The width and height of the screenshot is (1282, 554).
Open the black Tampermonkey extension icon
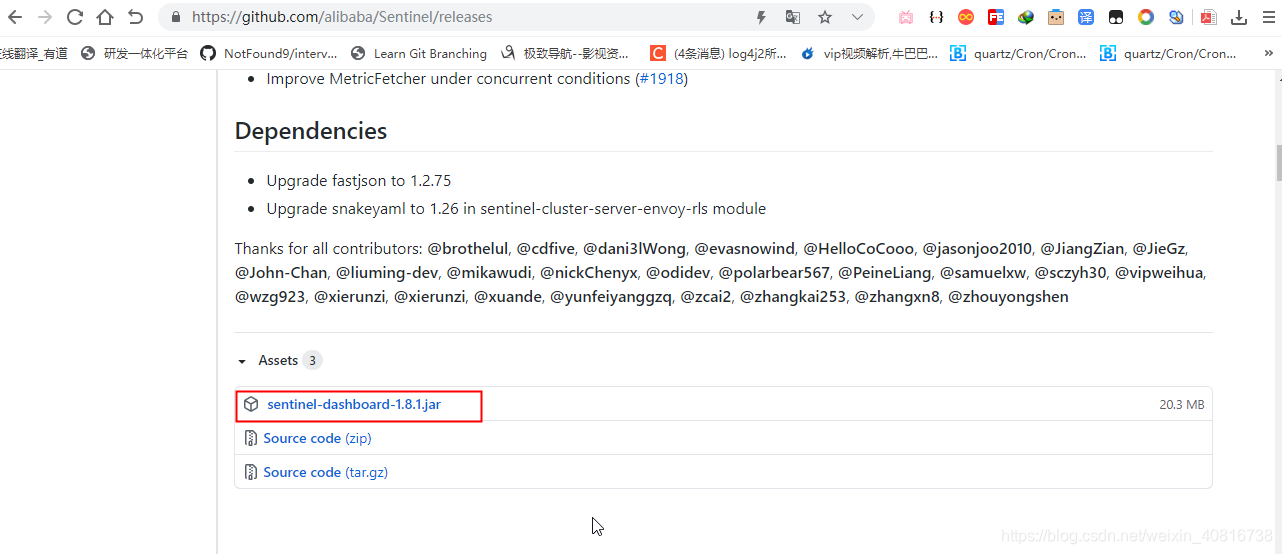[1116, 17]
